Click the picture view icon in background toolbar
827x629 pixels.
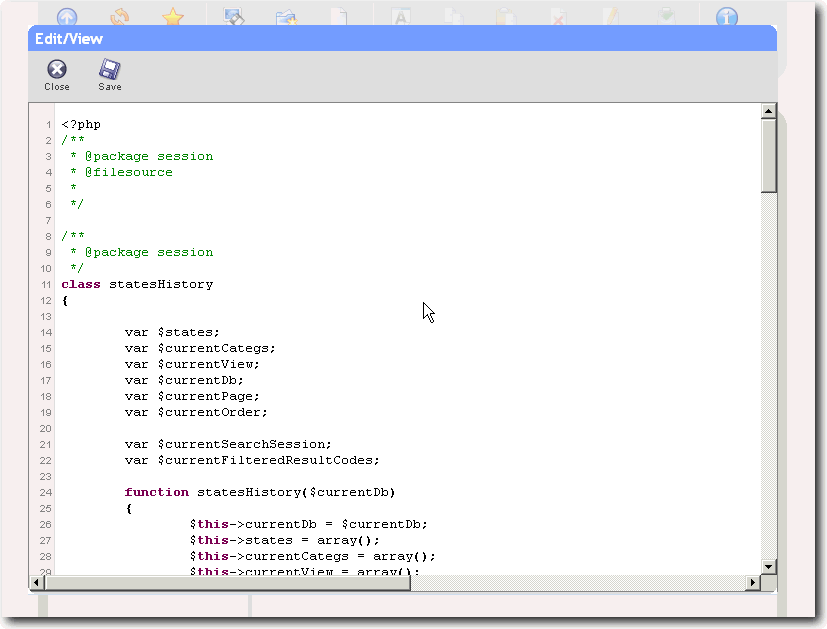tap(234, 17)
